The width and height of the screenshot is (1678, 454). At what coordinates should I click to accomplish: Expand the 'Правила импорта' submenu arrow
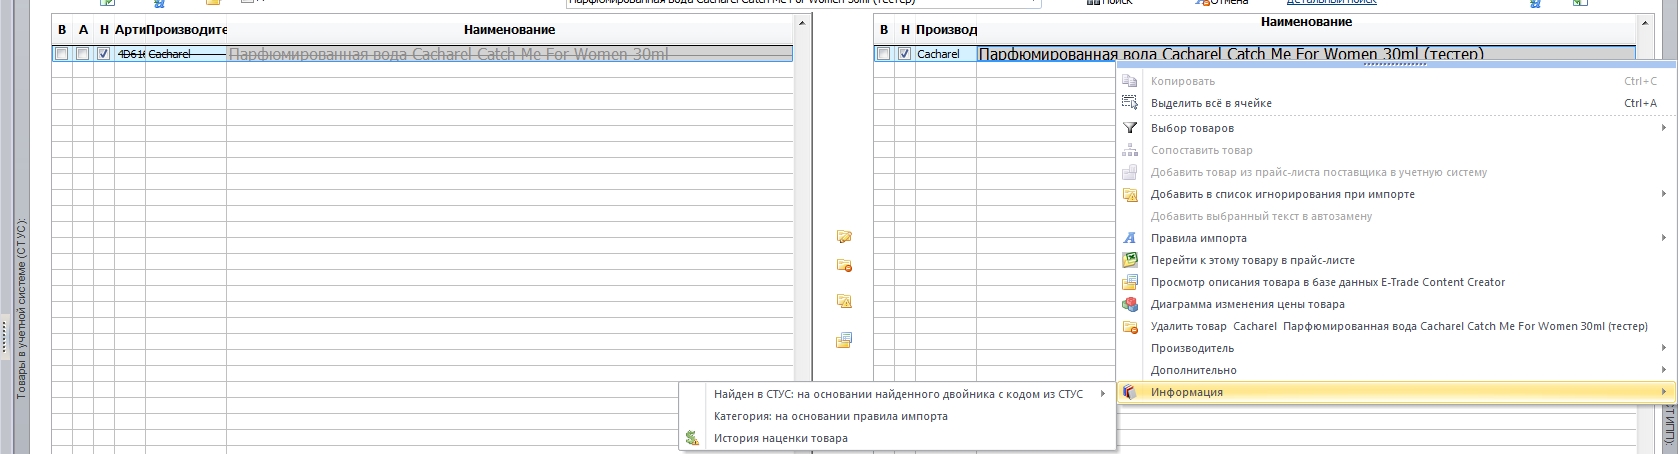1664,238
